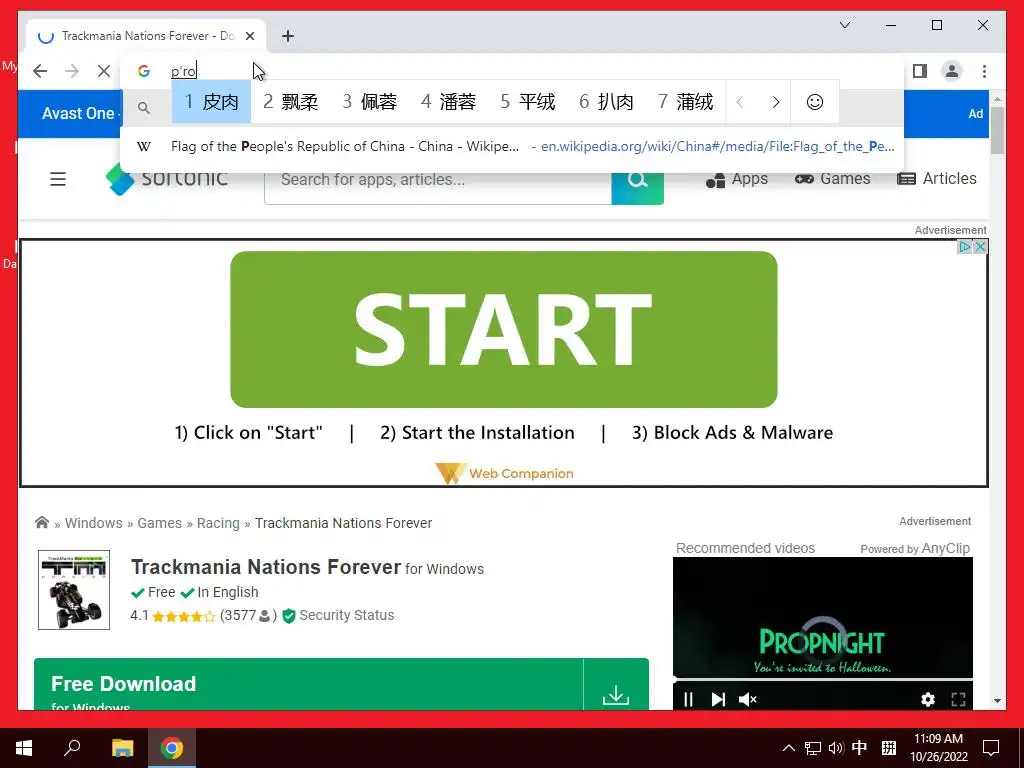Open the Chrome profile menu
Image resolution: width=1024 pixels, height=768 pixels.
pyautogui.click(x=952, y=71)
